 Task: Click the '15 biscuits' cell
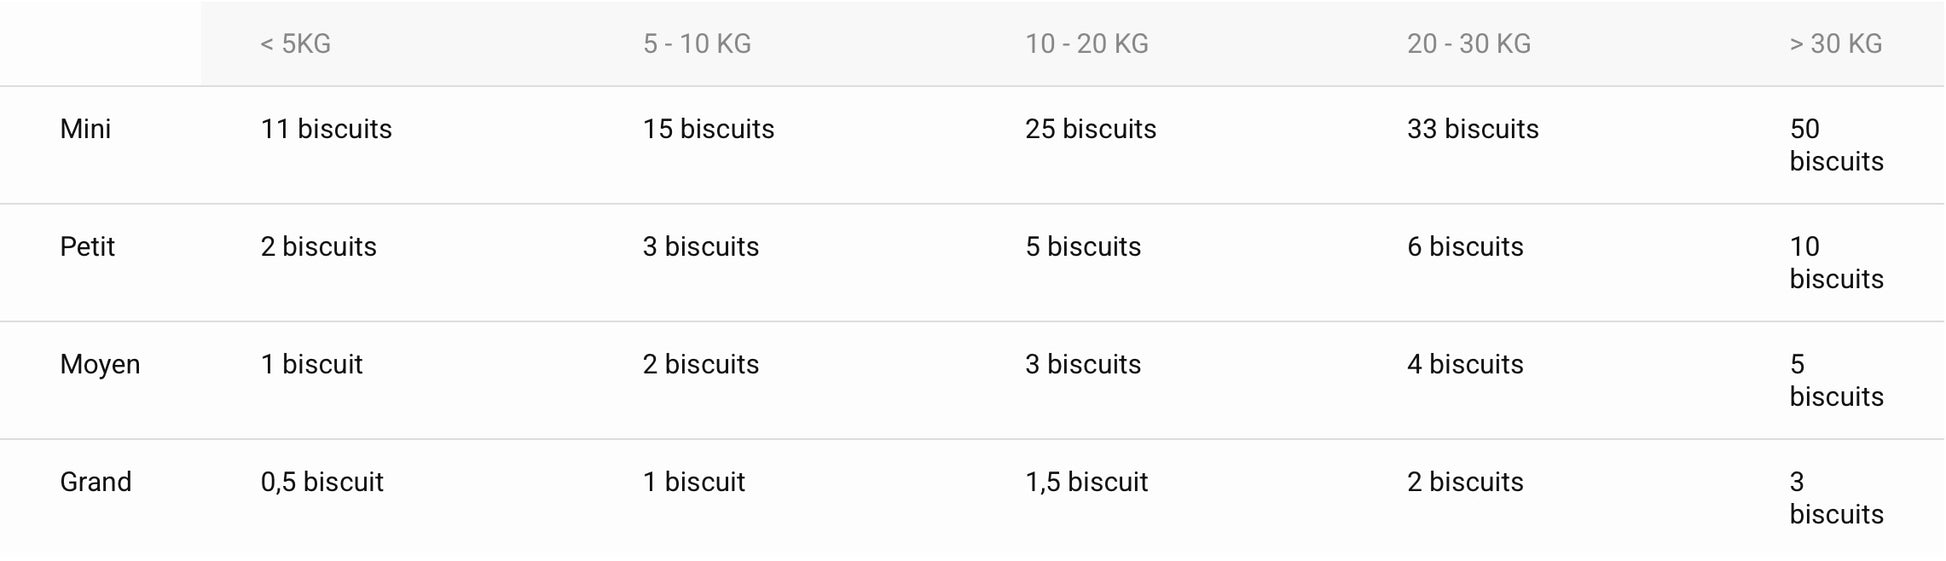coord(708,129)
